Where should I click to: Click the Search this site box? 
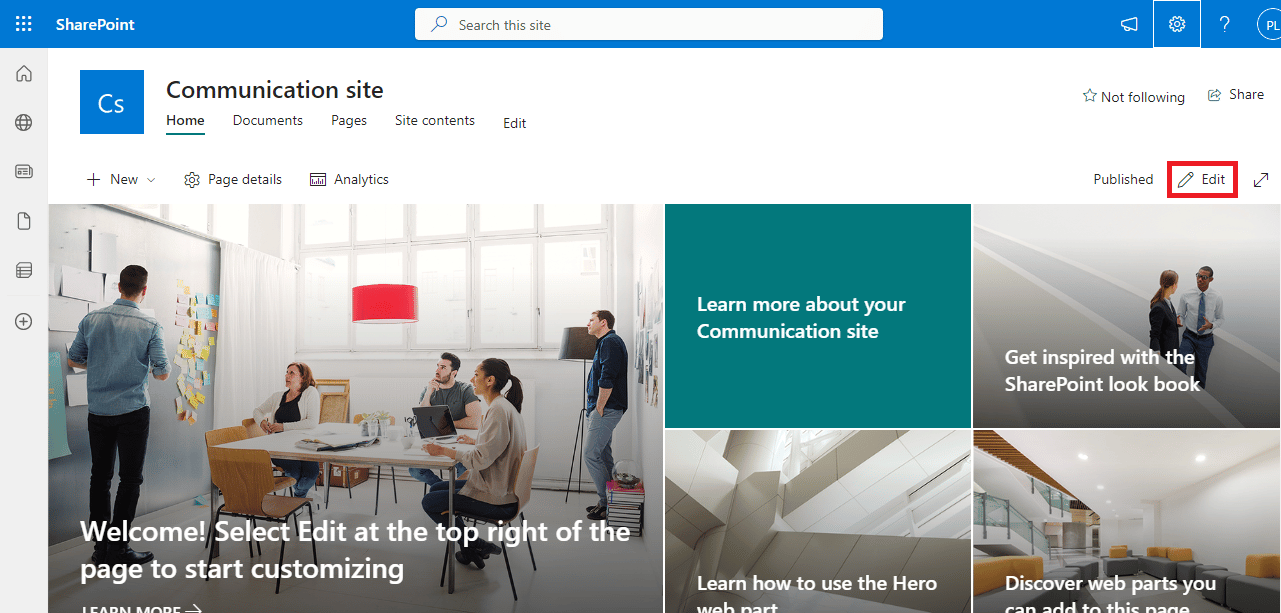coord(649,24)
